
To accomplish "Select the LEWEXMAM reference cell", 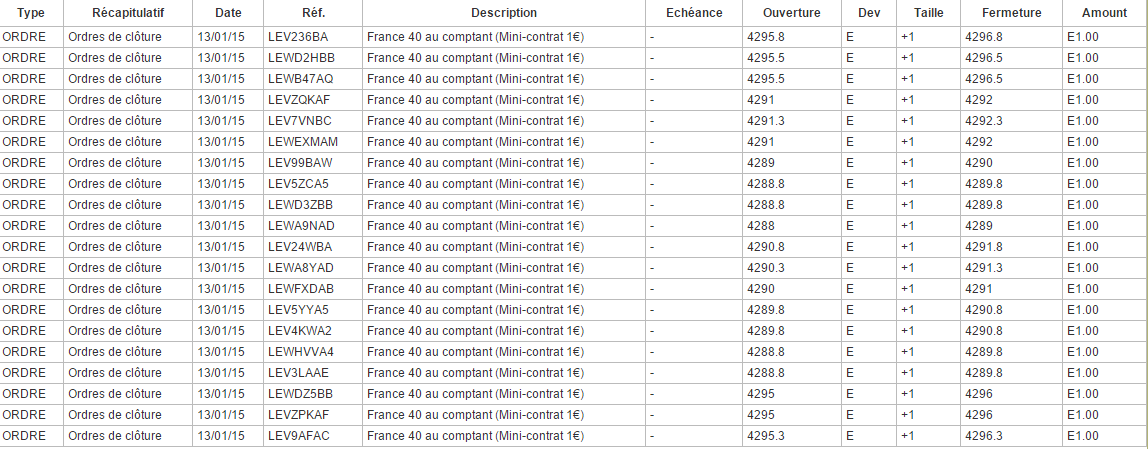I will (x=303, y=142).
